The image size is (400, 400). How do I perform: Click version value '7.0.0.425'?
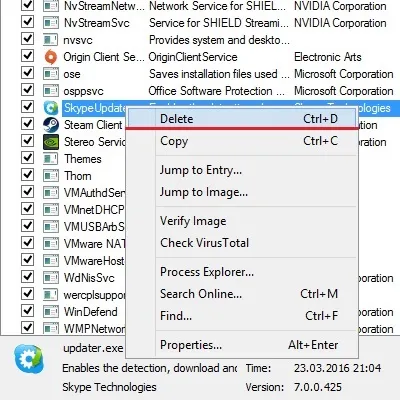point(318,387)
